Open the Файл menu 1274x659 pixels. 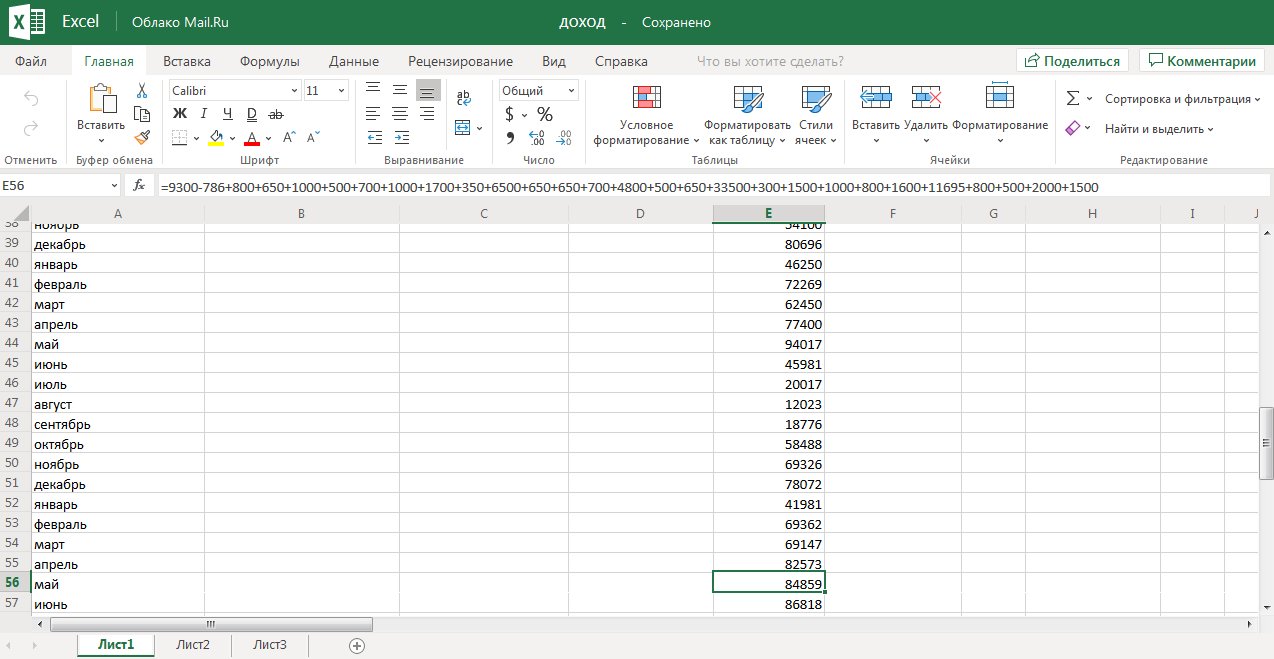(31, 61)
